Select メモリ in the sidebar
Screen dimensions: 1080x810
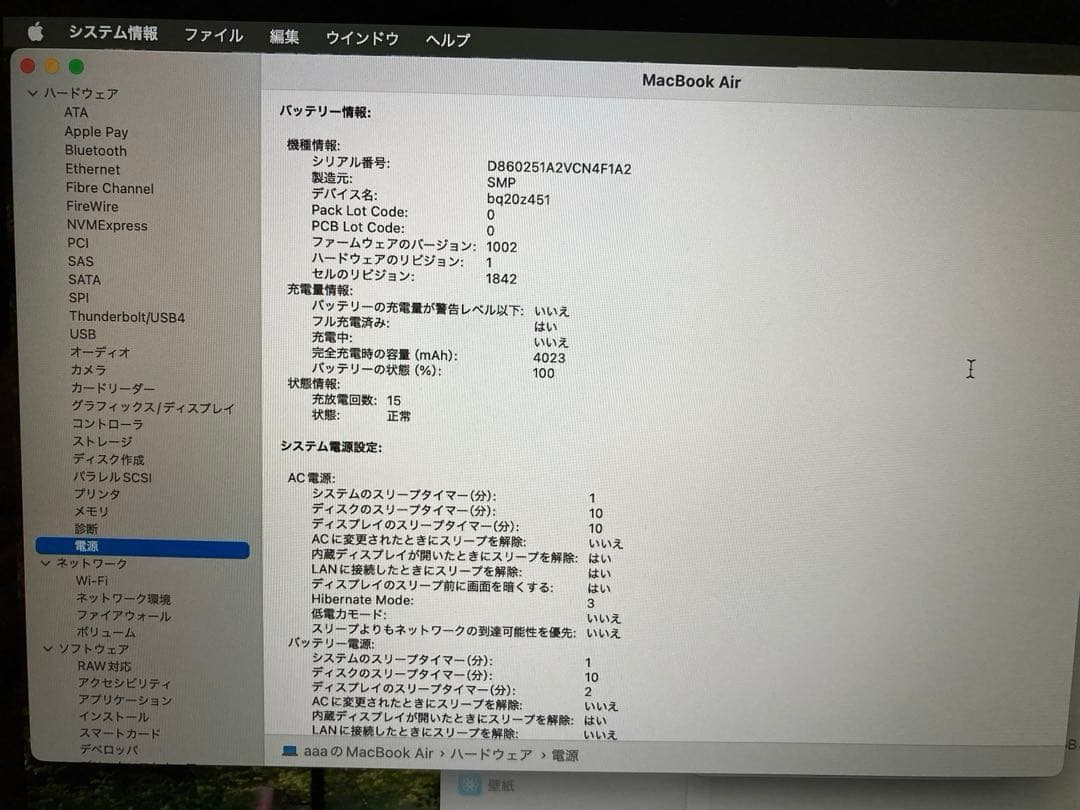92,511
